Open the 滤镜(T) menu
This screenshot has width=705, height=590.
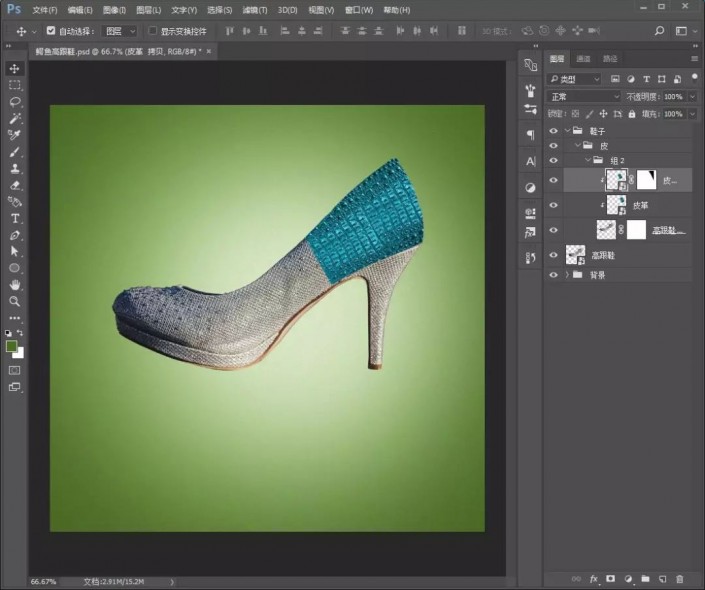(255, 10)
